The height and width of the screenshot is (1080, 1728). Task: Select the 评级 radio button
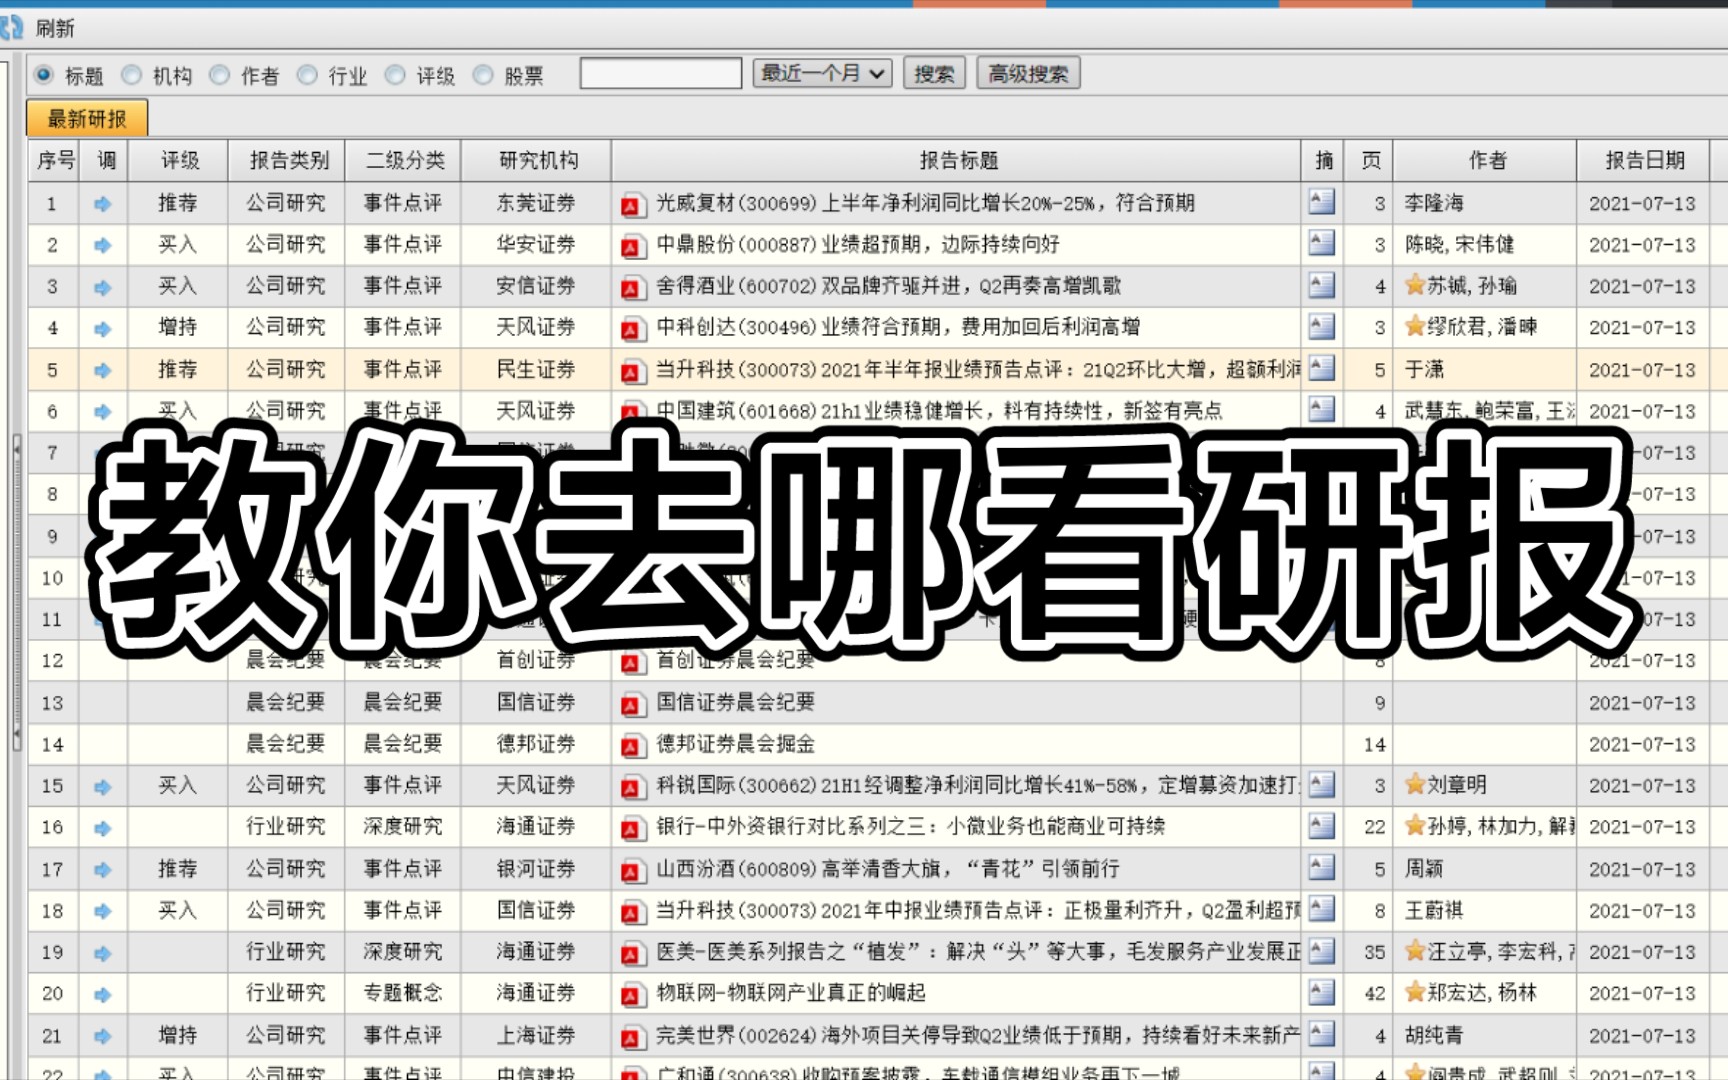tap(395, 75)
